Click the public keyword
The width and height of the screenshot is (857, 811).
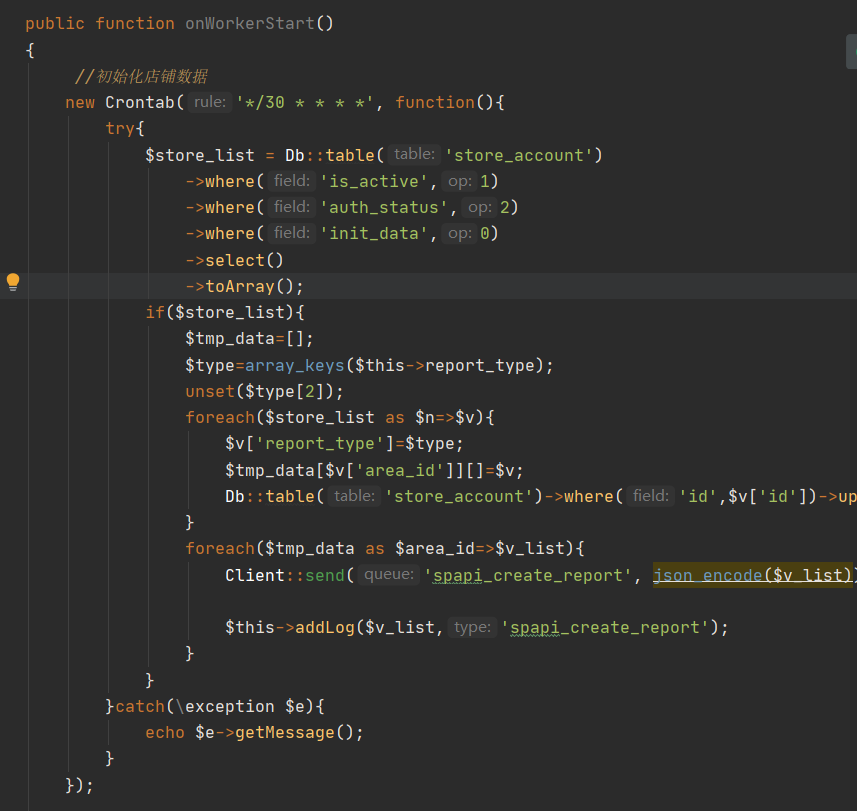tap(55, 23)
